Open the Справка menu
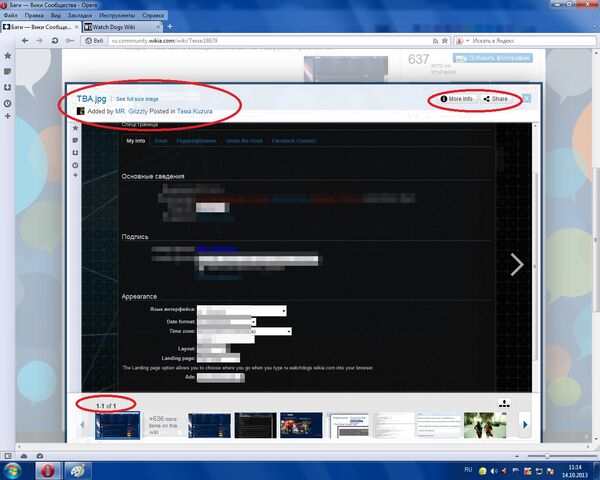The image size is (600, 480). tap(153, 15)
